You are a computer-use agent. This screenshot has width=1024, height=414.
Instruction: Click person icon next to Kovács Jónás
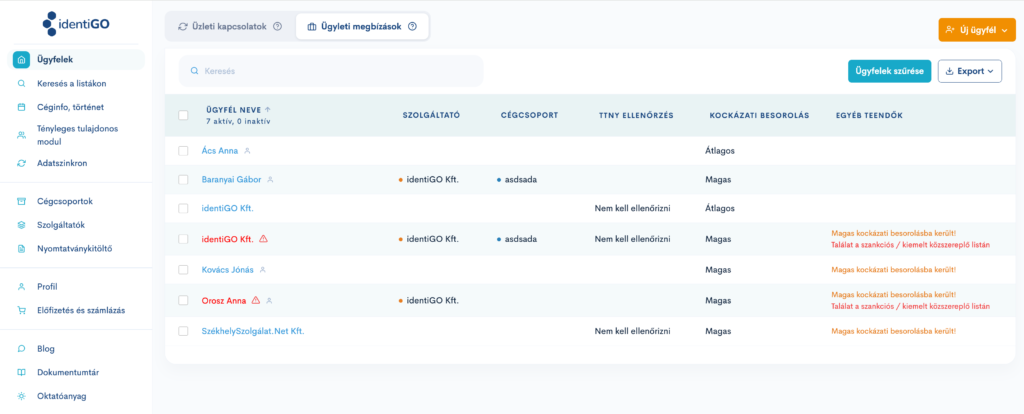click(263, 270)
